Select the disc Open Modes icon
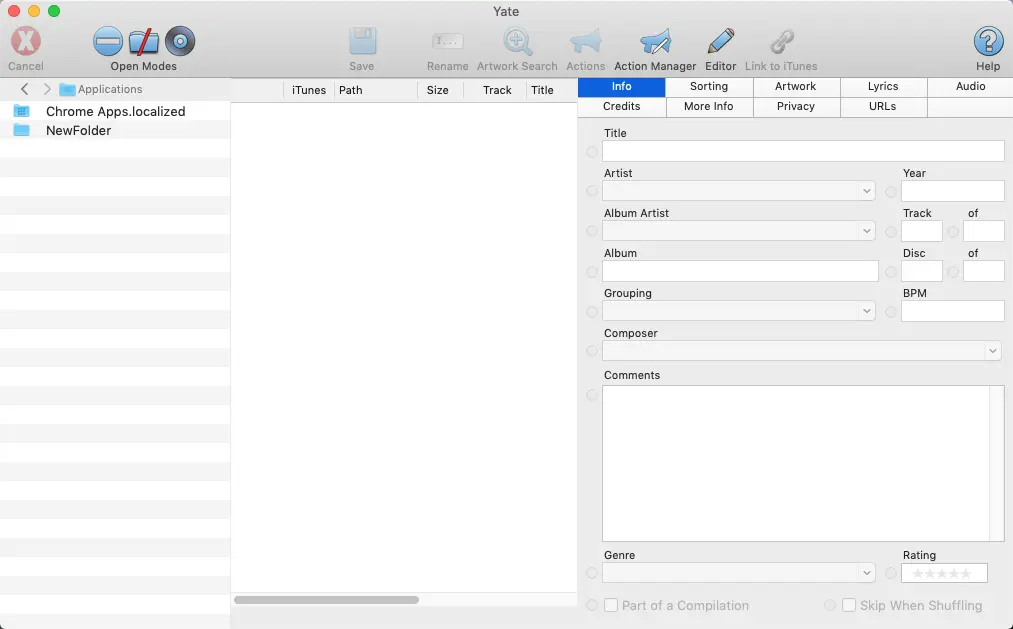 (180, 41)
